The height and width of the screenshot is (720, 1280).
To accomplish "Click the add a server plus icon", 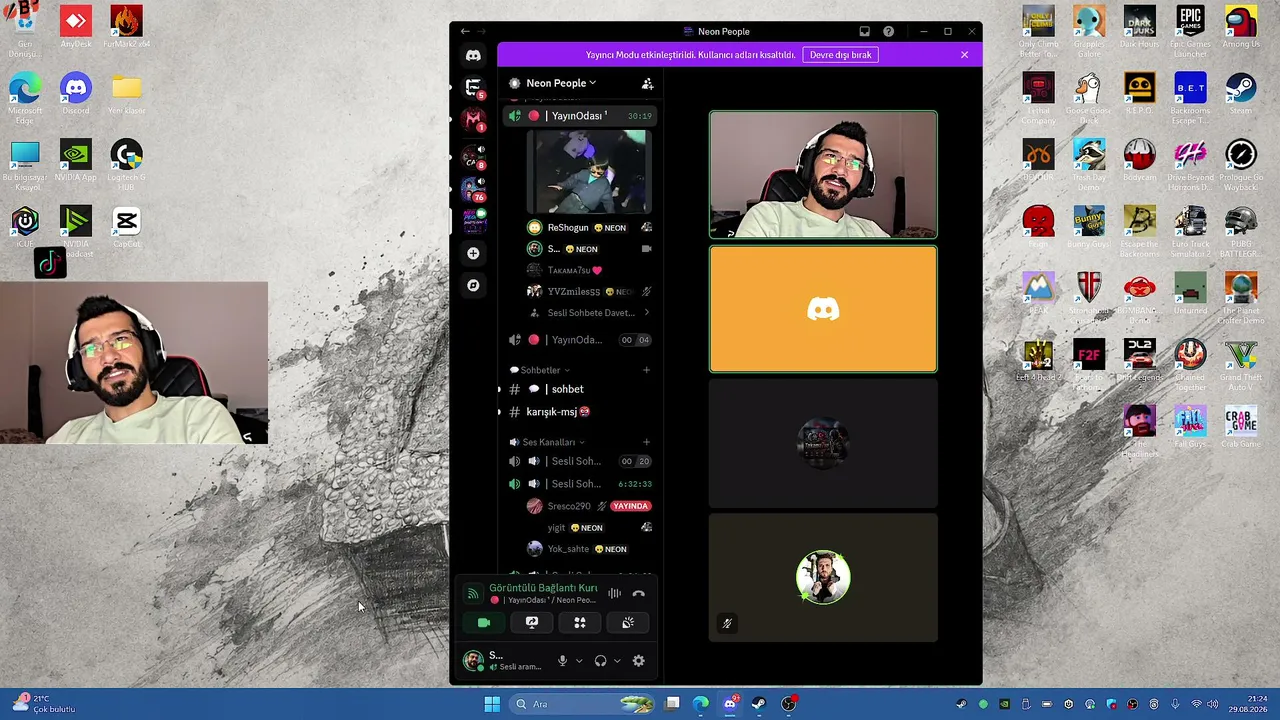I will pyautogui.click(x=473, y=253).
